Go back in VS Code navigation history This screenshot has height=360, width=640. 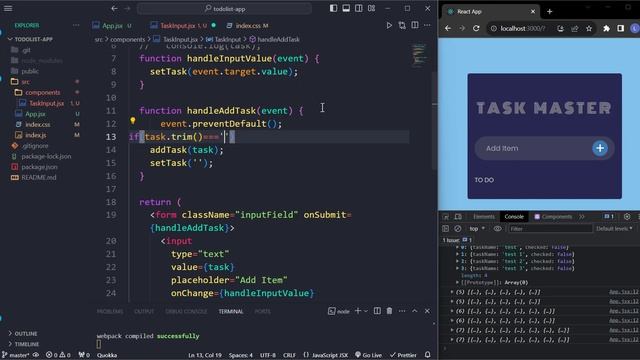pos(114,9)
